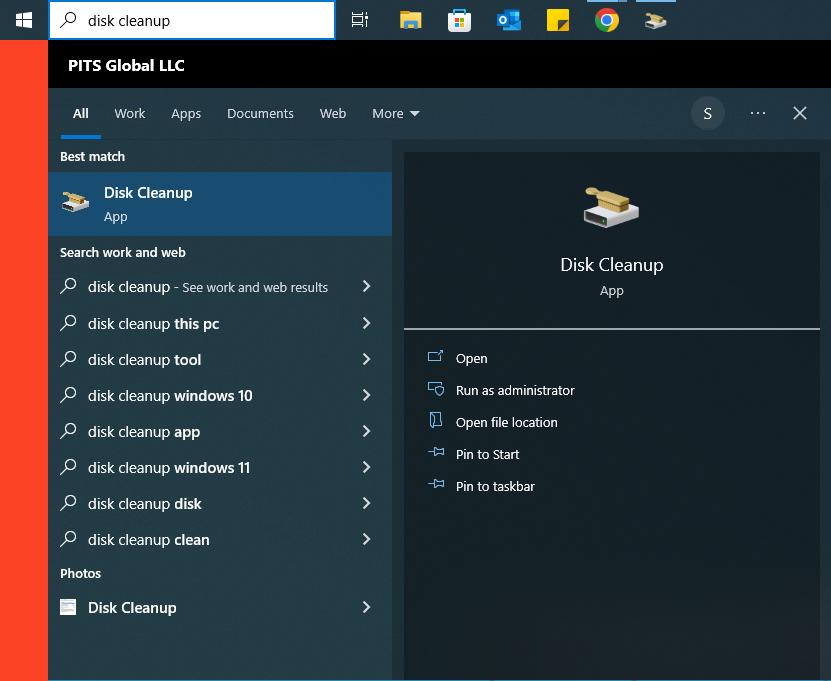Click Open in the preview pane

[472, 358]
